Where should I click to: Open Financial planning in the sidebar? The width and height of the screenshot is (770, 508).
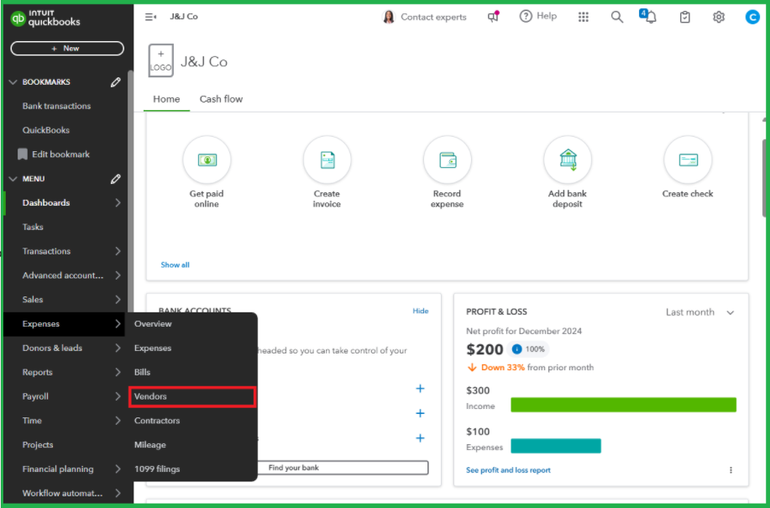pos(58,469)
